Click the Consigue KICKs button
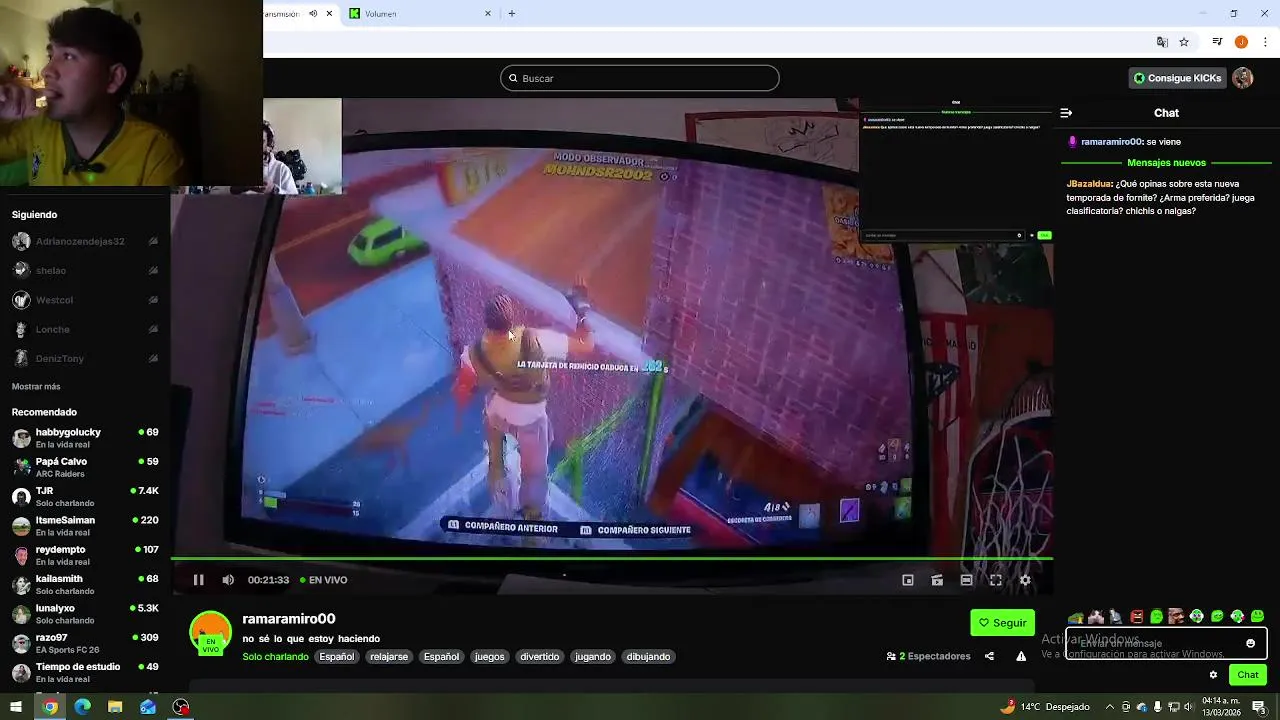Viewport: 1280px width, 720px height. click(1177, 78)
